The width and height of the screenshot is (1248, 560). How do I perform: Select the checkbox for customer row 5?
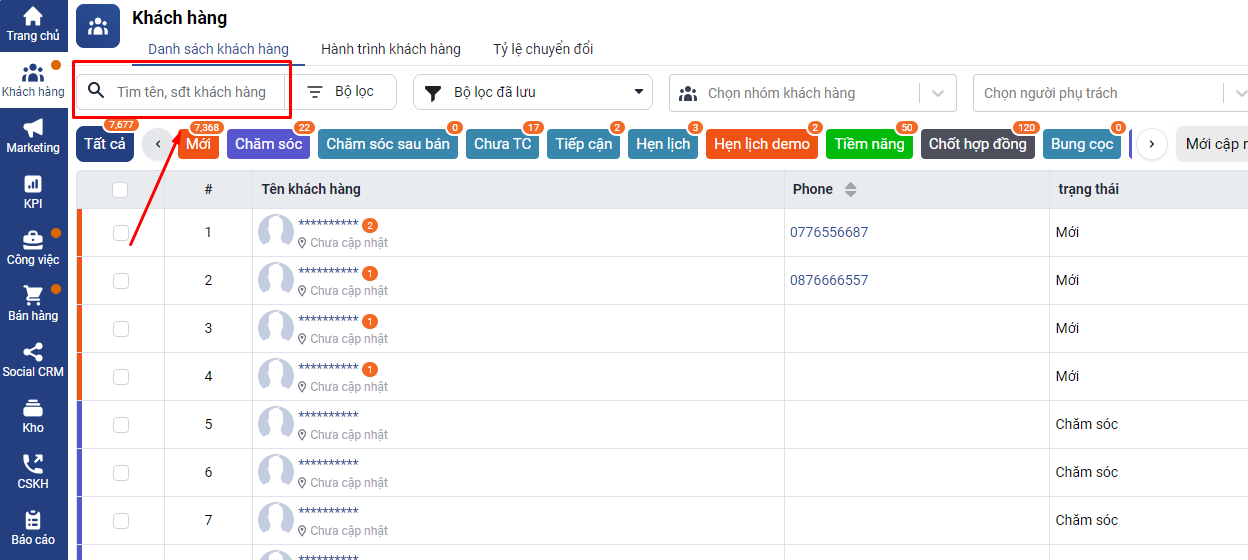coord(121,425)
